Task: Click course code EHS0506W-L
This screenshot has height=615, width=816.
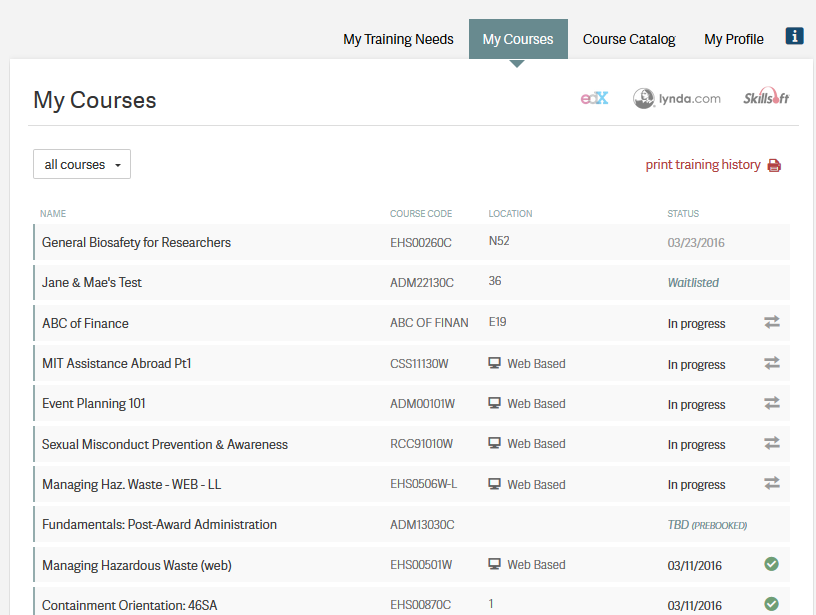Action: (x=424, y=484)
